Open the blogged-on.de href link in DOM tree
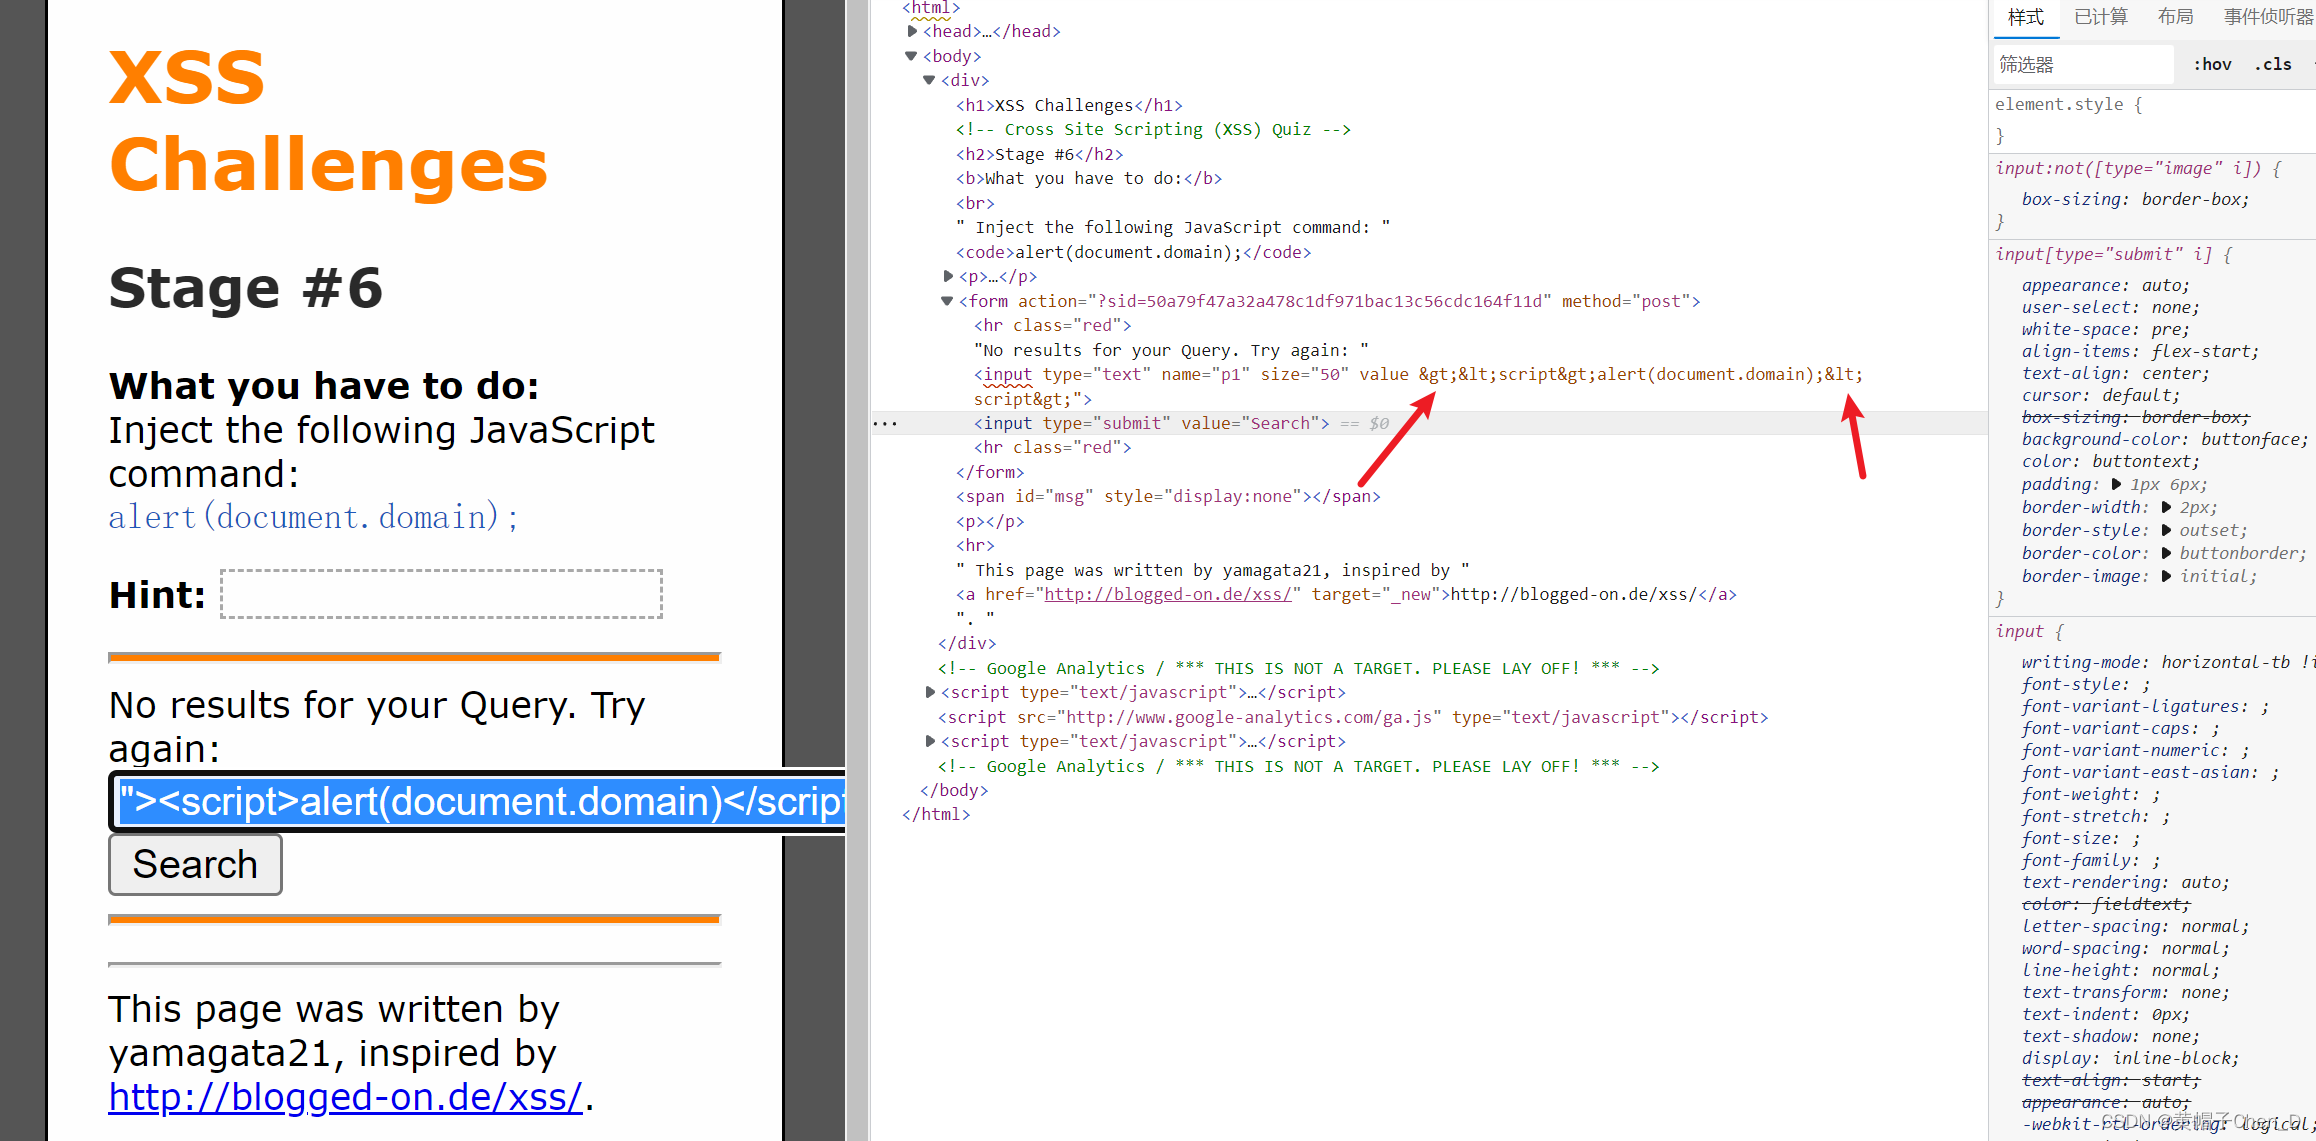This screenshot has width=2316, height=1141. click(1168, 594)
